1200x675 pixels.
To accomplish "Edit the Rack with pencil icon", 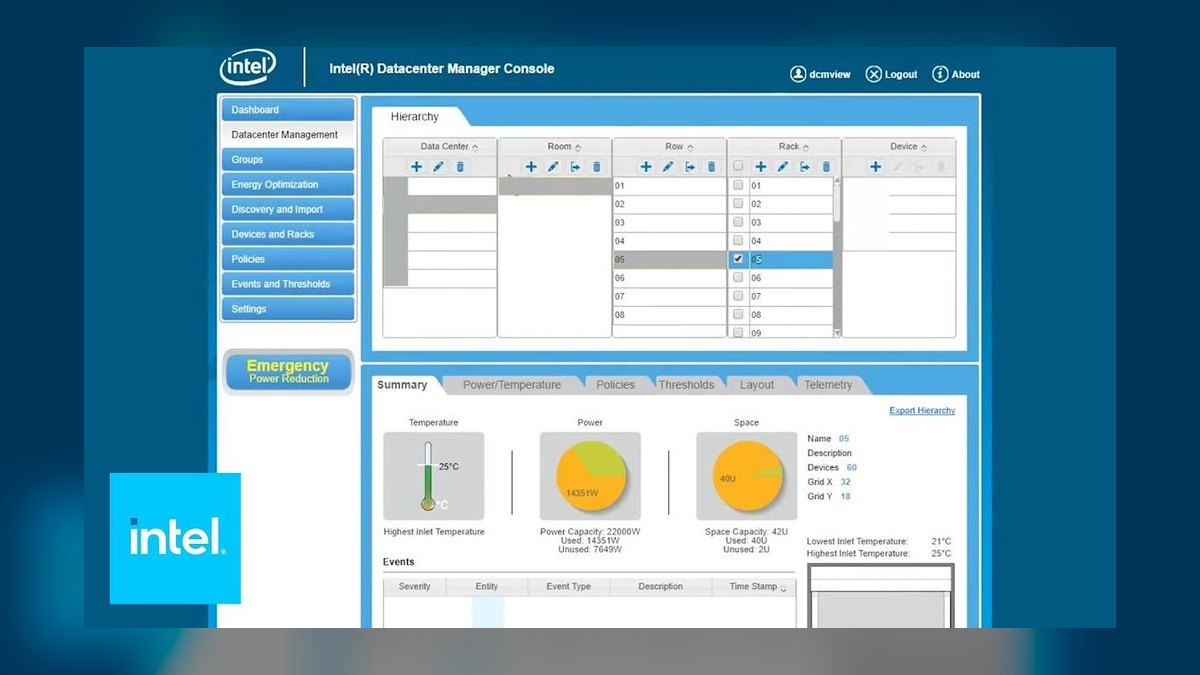I will (783, 167).
